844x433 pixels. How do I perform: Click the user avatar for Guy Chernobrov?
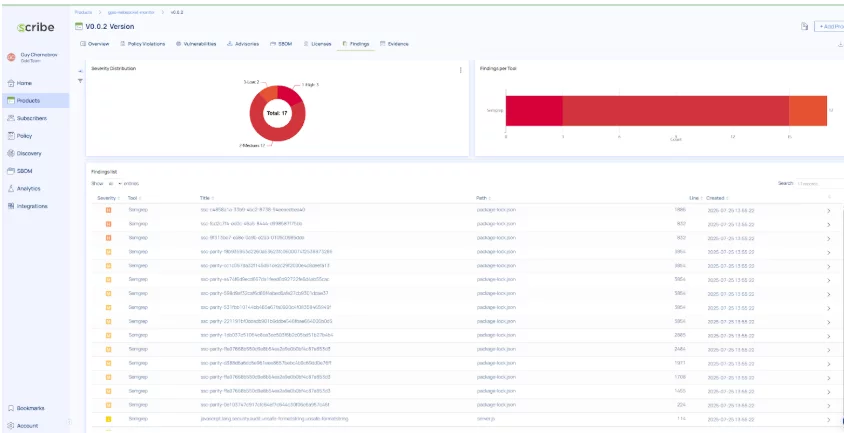coord(11,57)
